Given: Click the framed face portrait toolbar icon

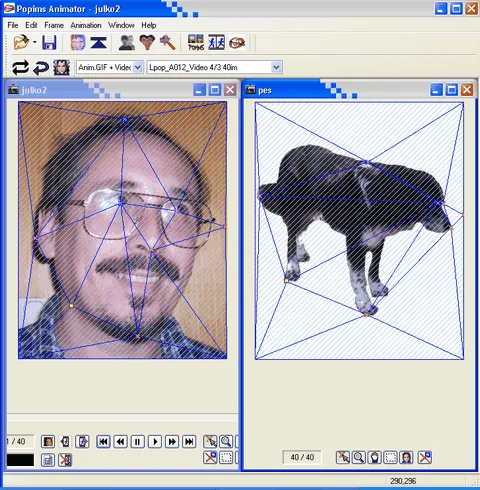Looking at the screenshot, I should click(x=78, y=43).
